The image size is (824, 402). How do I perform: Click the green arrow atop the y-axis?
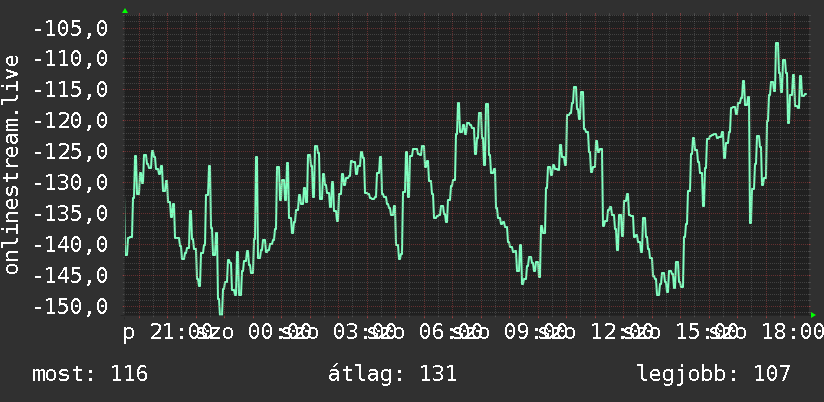(125, 11)
